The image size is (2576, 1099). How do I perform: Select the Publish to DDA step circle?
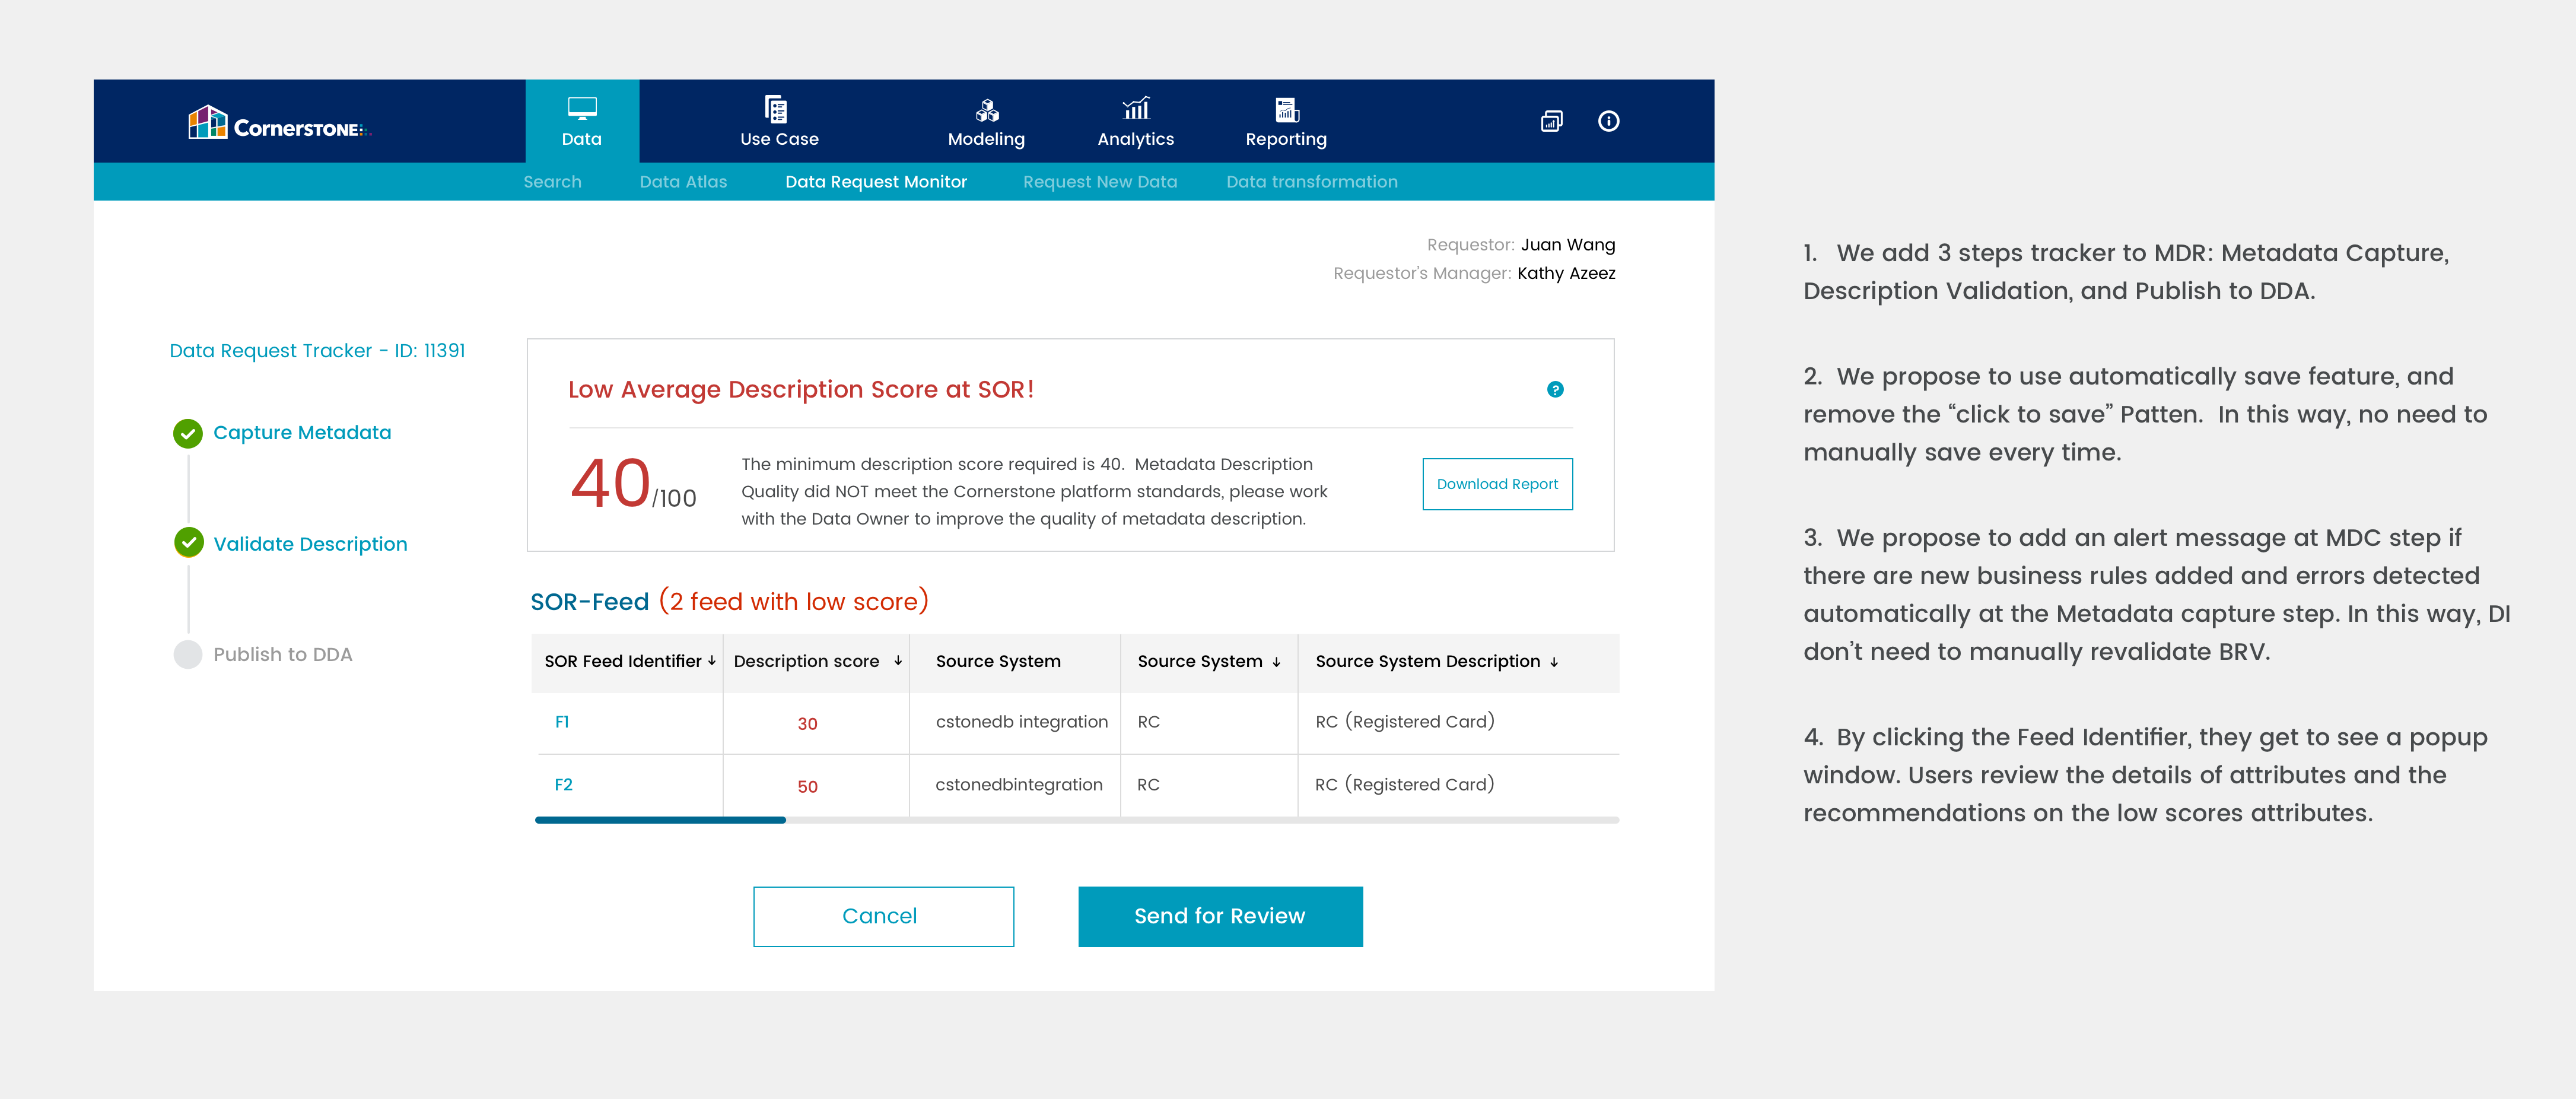[x=187, y=654]
